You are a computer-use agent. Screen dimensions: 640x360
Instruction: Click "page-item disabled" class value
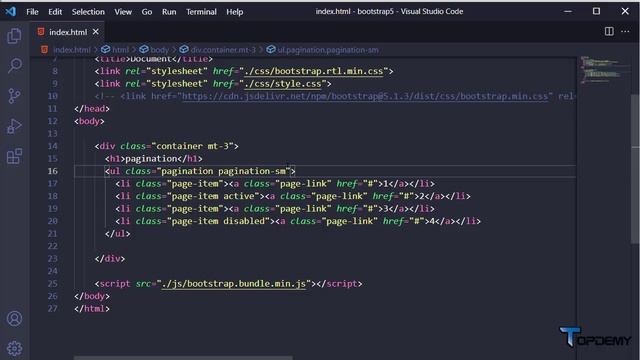218,221
